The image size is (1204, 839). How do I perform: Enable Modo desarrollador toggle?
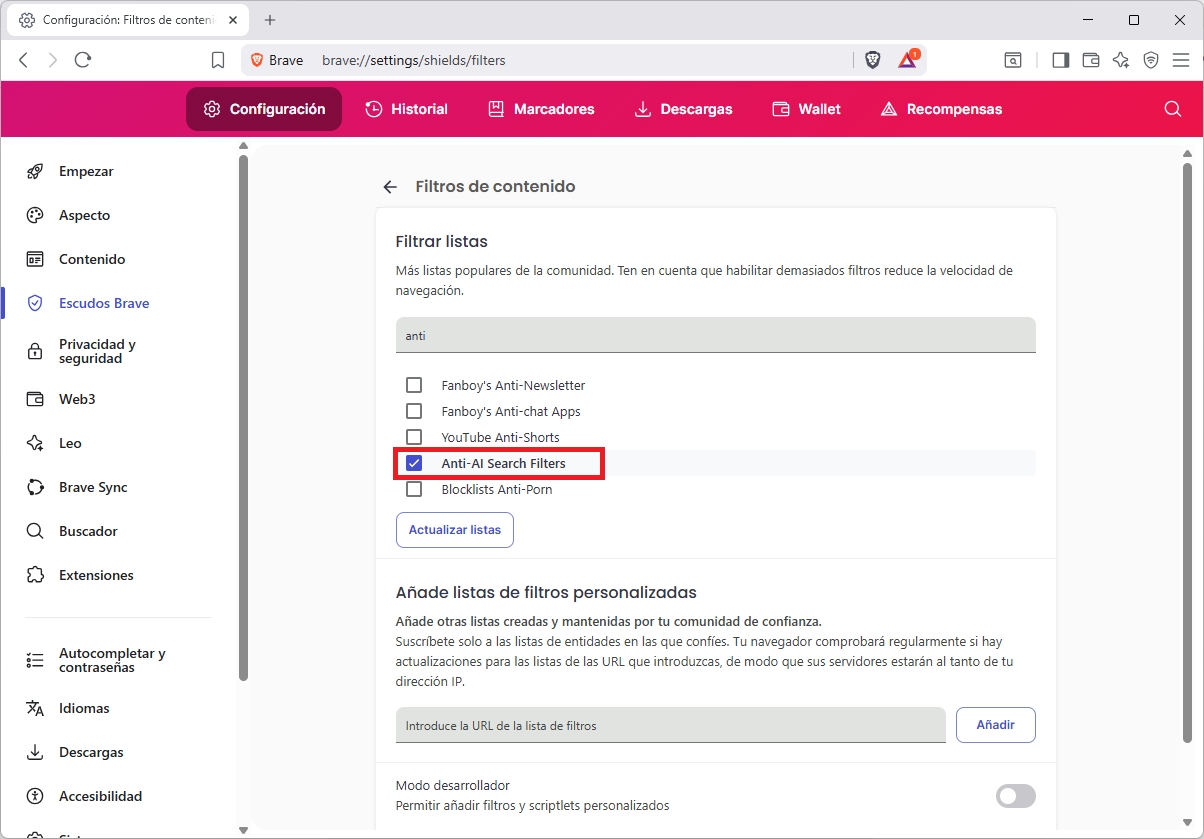[x=1015, y=796]
